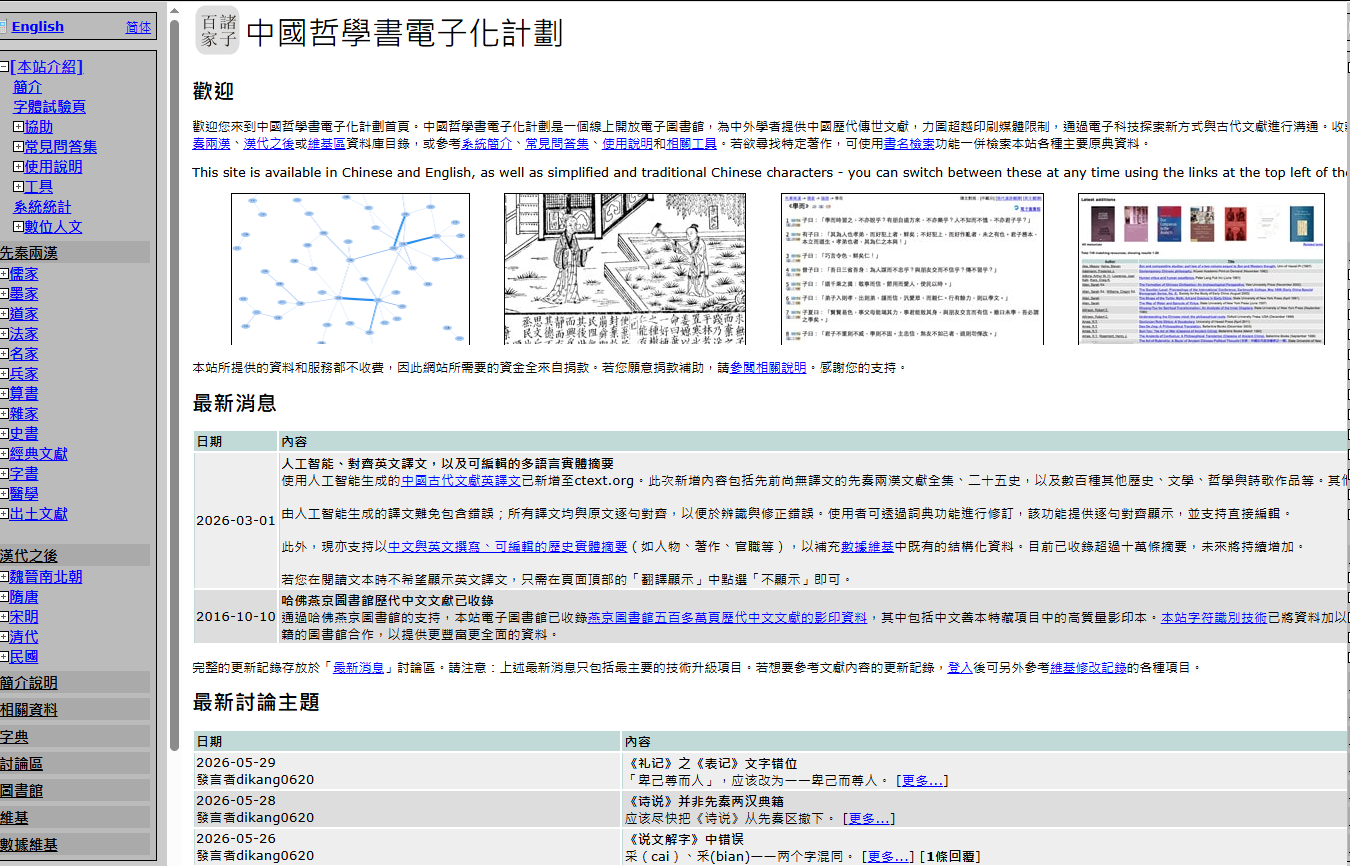
Task: Expand the 民國 period plus box
Action: [4, 657]
